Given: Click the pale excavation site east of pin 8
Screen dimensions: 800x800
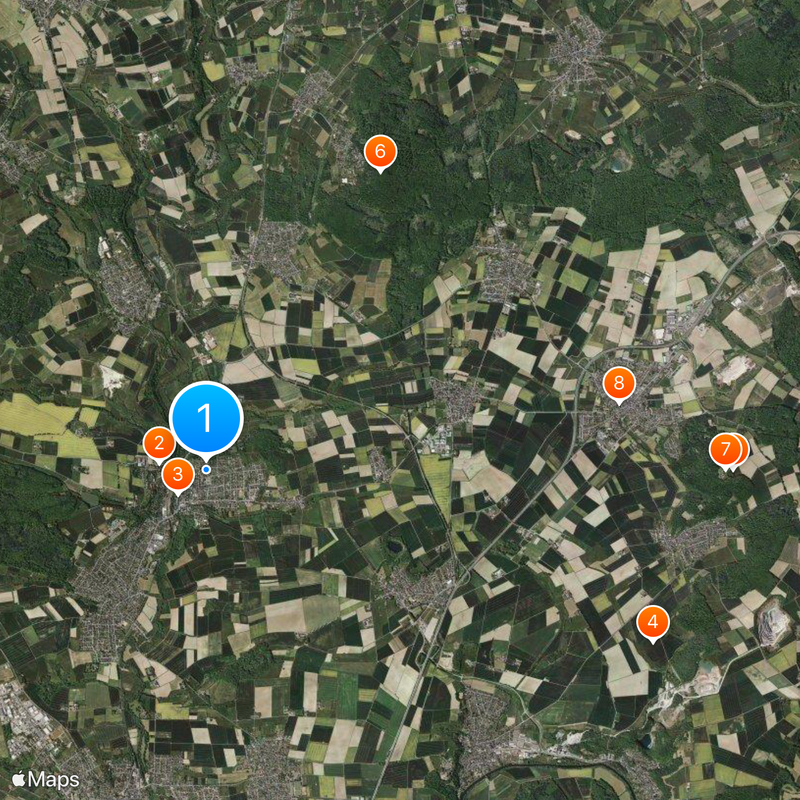Looking at the screenshot, I should coord(735,369).
